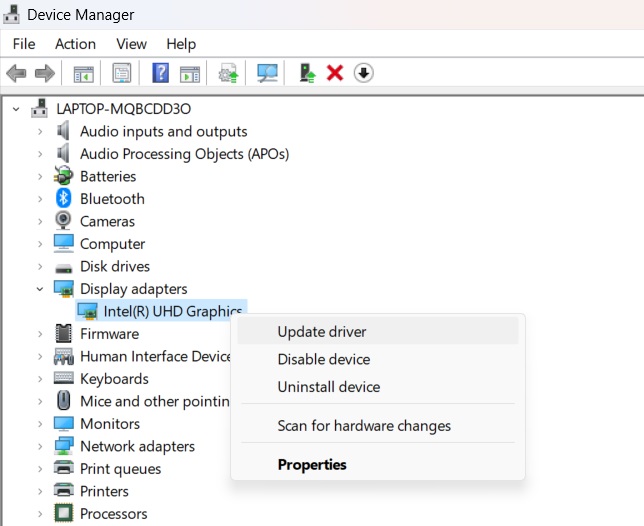This screenshot has width=644, height=526.
Task: Click the Disable device down-arrow icon
Action: pyautogui.click(x=363, y=73)
